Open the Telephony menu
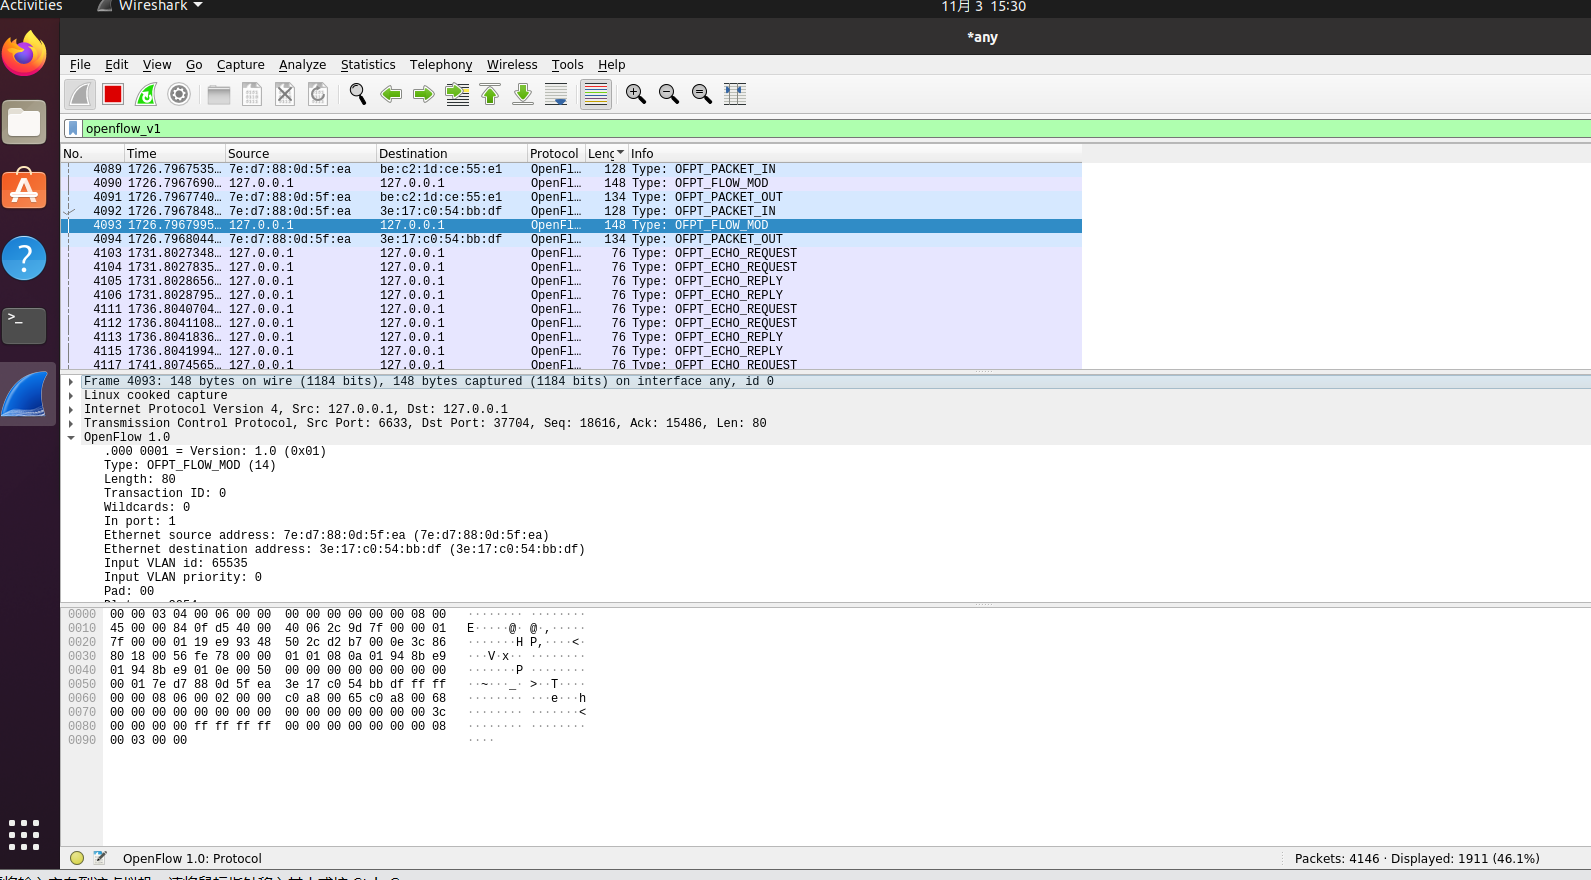The width and height of the screenshot is (1591, 880). click(x=441, y=65)
